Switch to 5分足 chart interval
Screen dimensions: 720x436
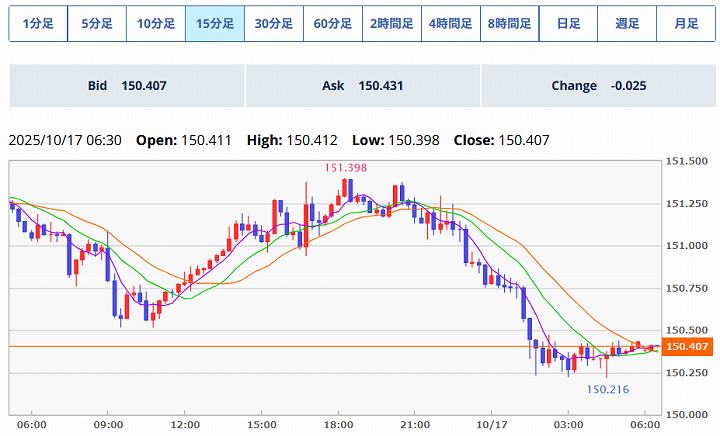(x=97, y=23)
